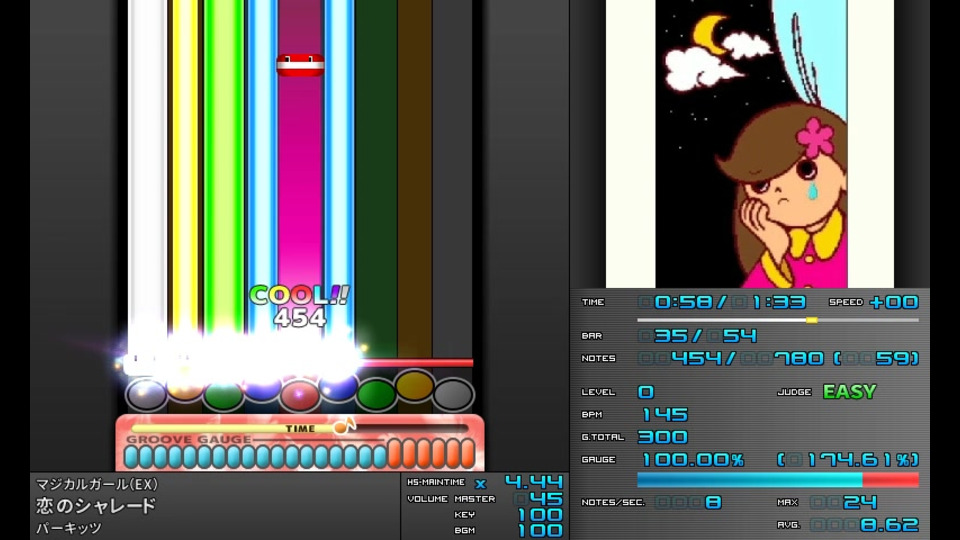
Task: Tap the rightmost gray-white pop button
Action: tap(453, 394)
